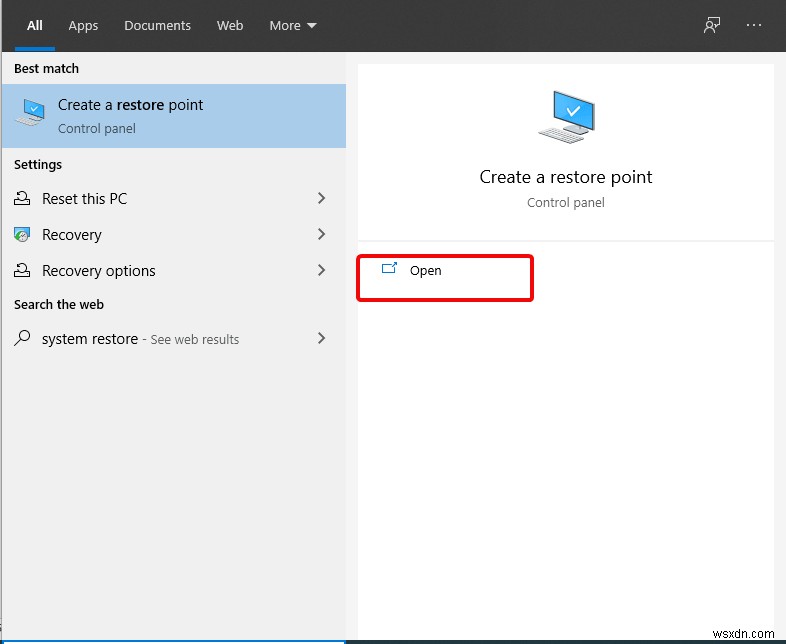Expand the Recovery result chevron

[x=321, y=234]
